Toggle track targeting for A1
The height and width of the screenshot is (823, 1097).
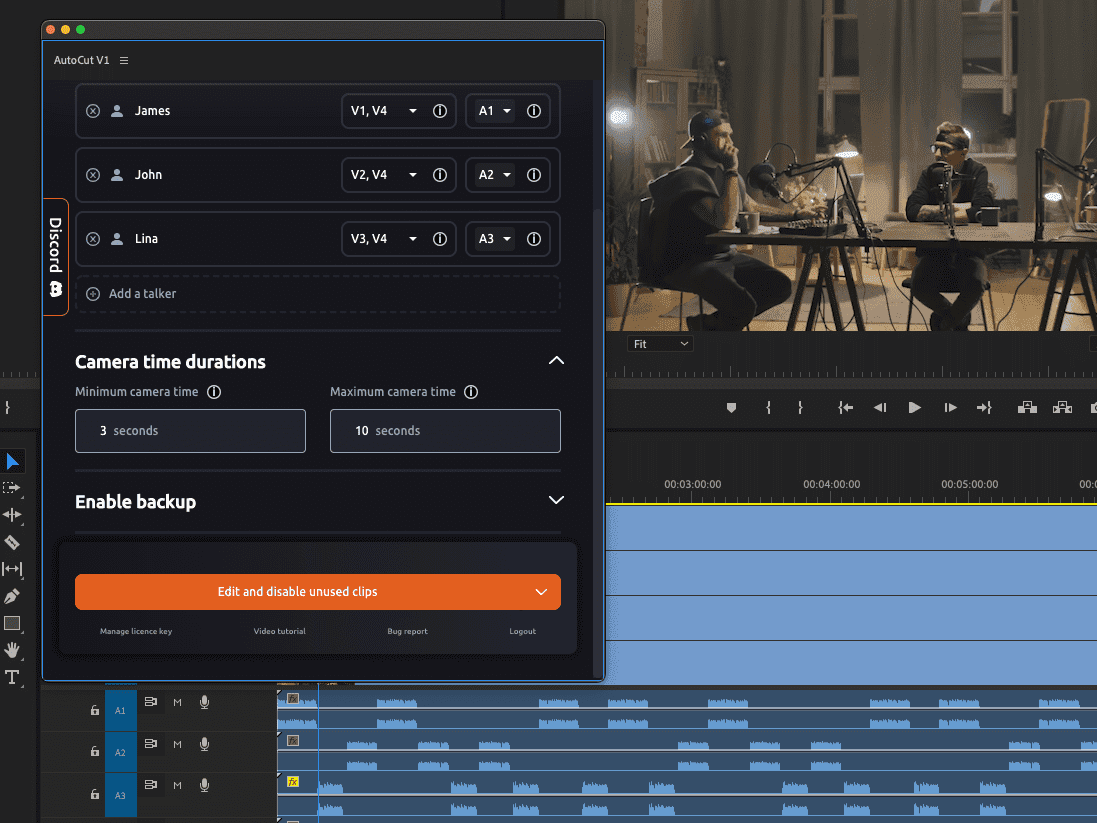pos(120,711)
